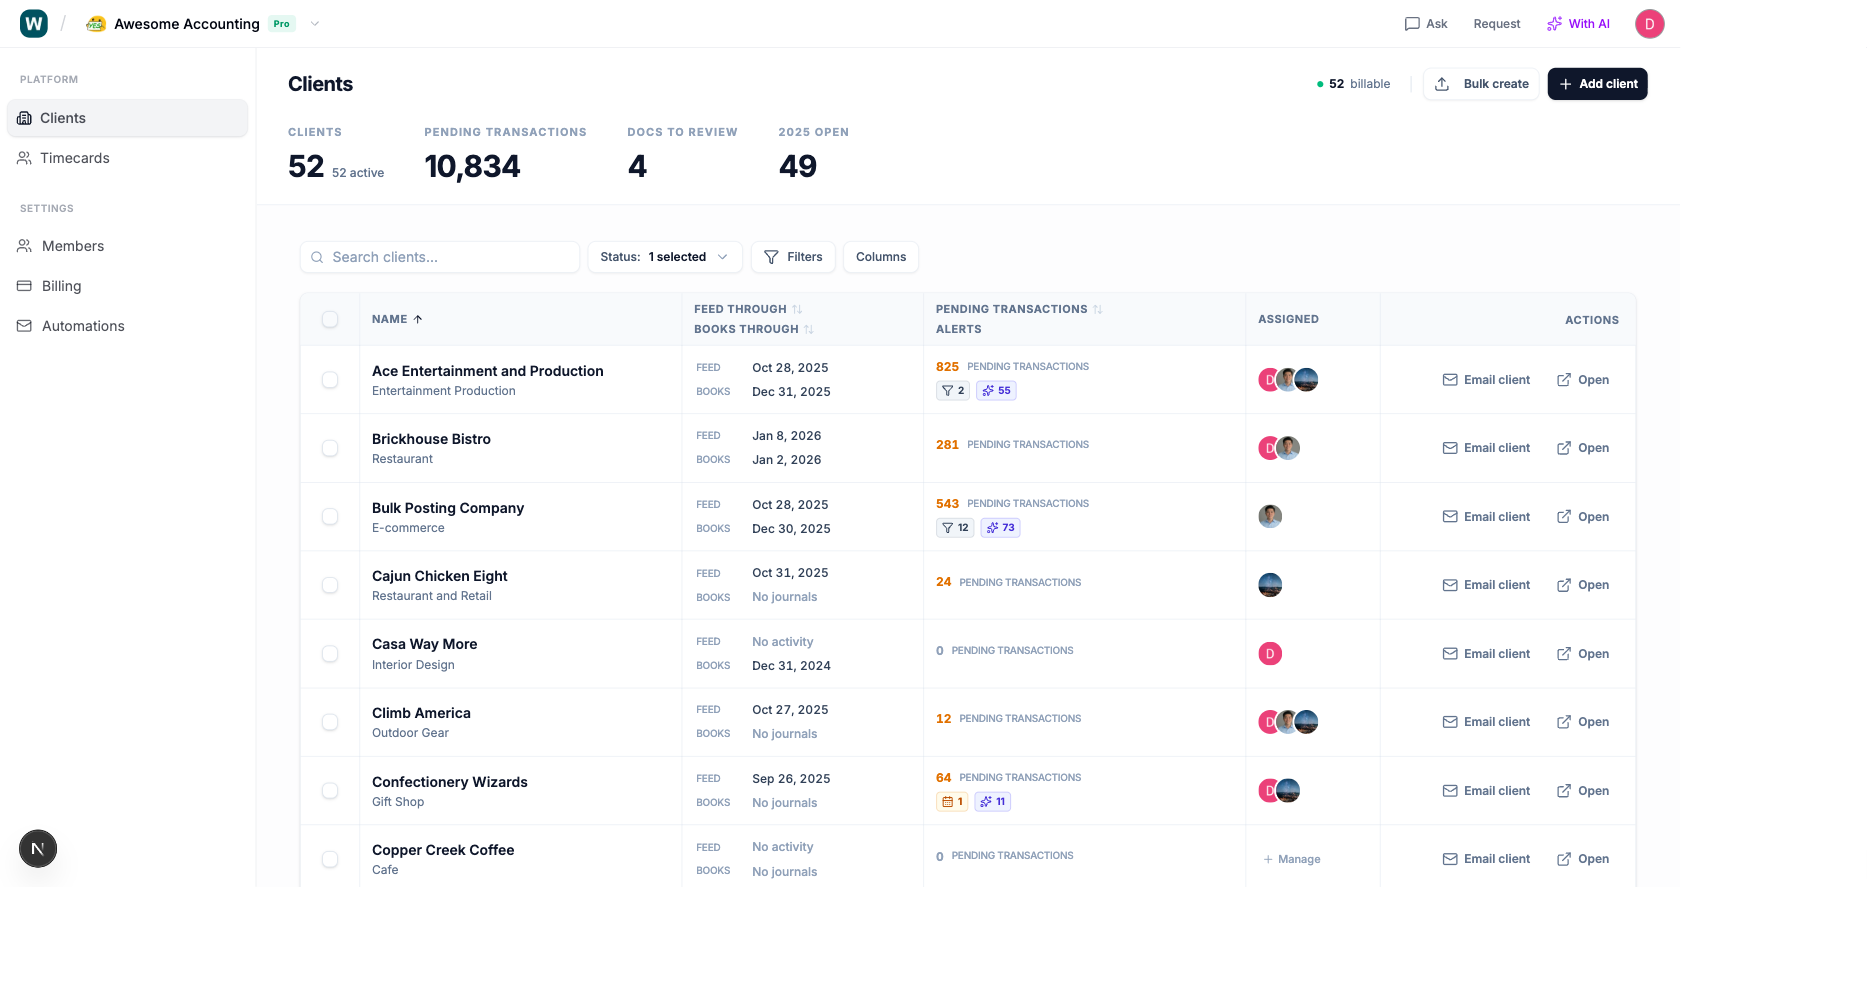
Task: Click the filter badge showing 12
Action: click(955, 528)
